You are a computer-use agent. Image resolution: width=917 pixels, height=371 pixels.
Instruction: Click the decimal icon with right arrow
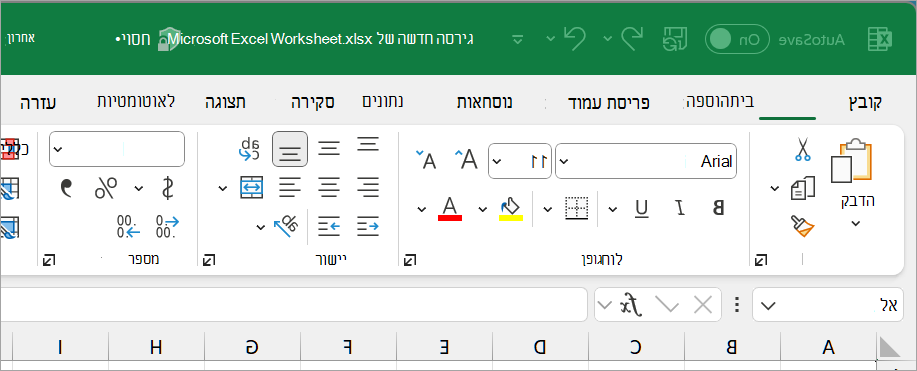167,226
